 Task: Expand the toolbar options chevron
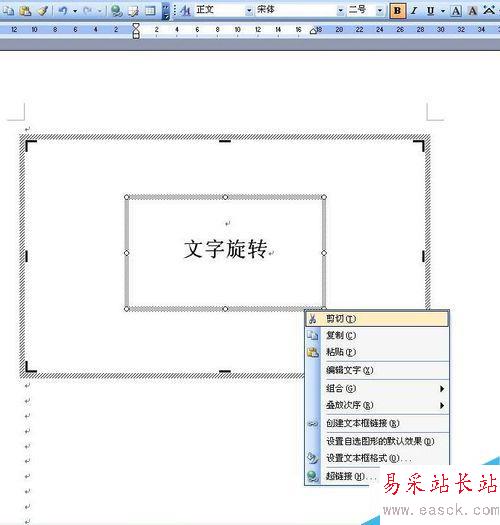(x=166, y=11)
